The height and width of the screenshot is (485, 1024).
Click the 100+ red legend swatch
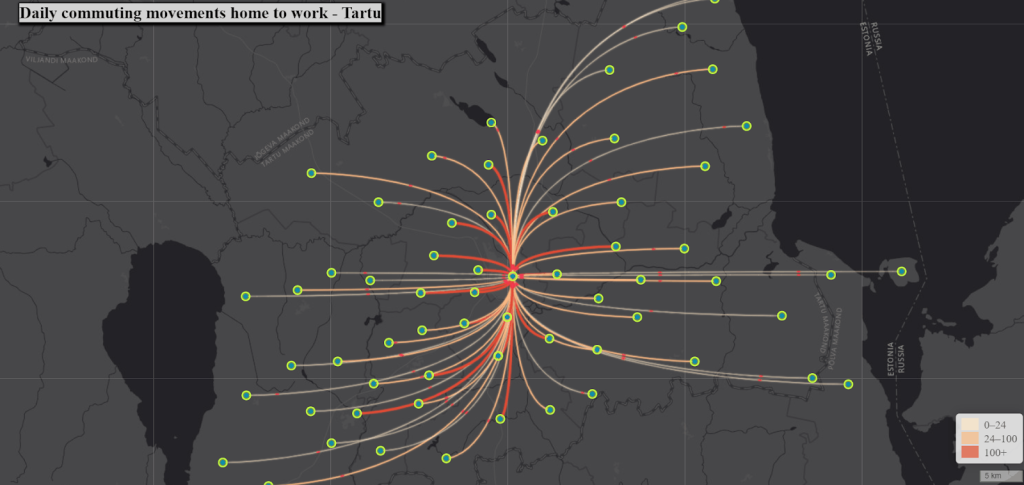pos(969,453)
